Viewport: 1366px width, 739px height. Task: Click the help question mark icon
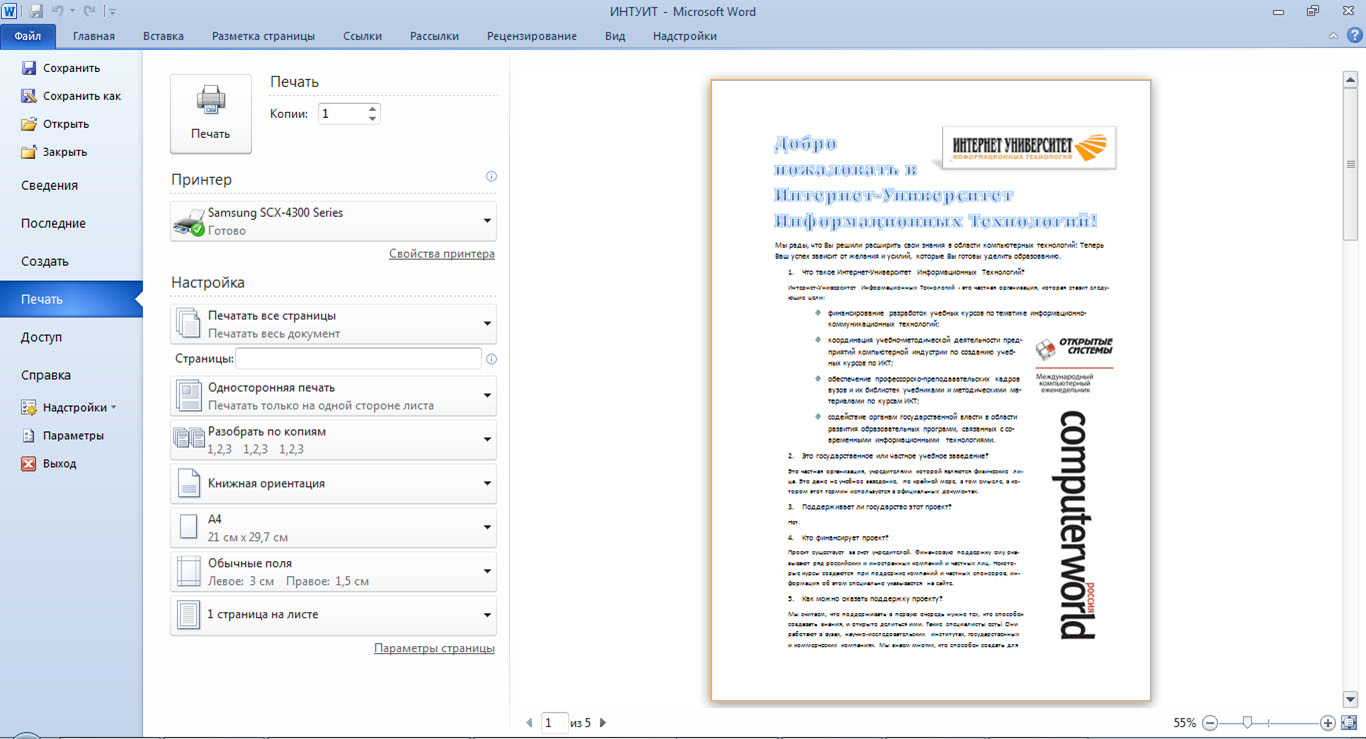pos(1354,35)
